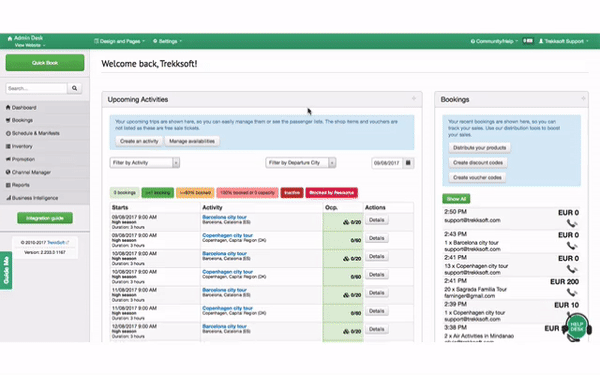This screenshot has height=375, width=600.
Task: Focus the sidebar Search field
Action: click(x=37, y=88)
